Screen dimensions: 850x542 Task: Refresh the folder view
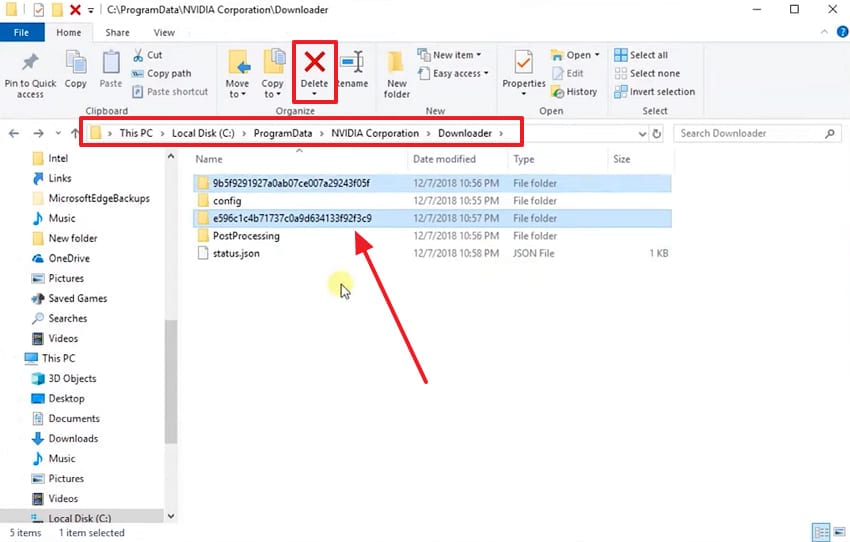coord(657,133)
